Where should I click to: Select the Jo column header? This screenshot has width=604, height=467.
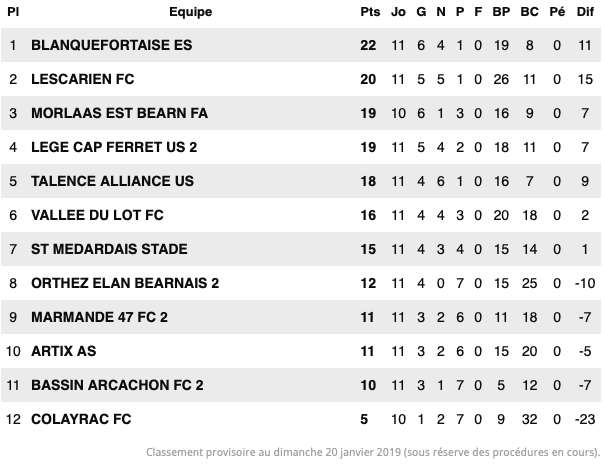tap(398, 12)
